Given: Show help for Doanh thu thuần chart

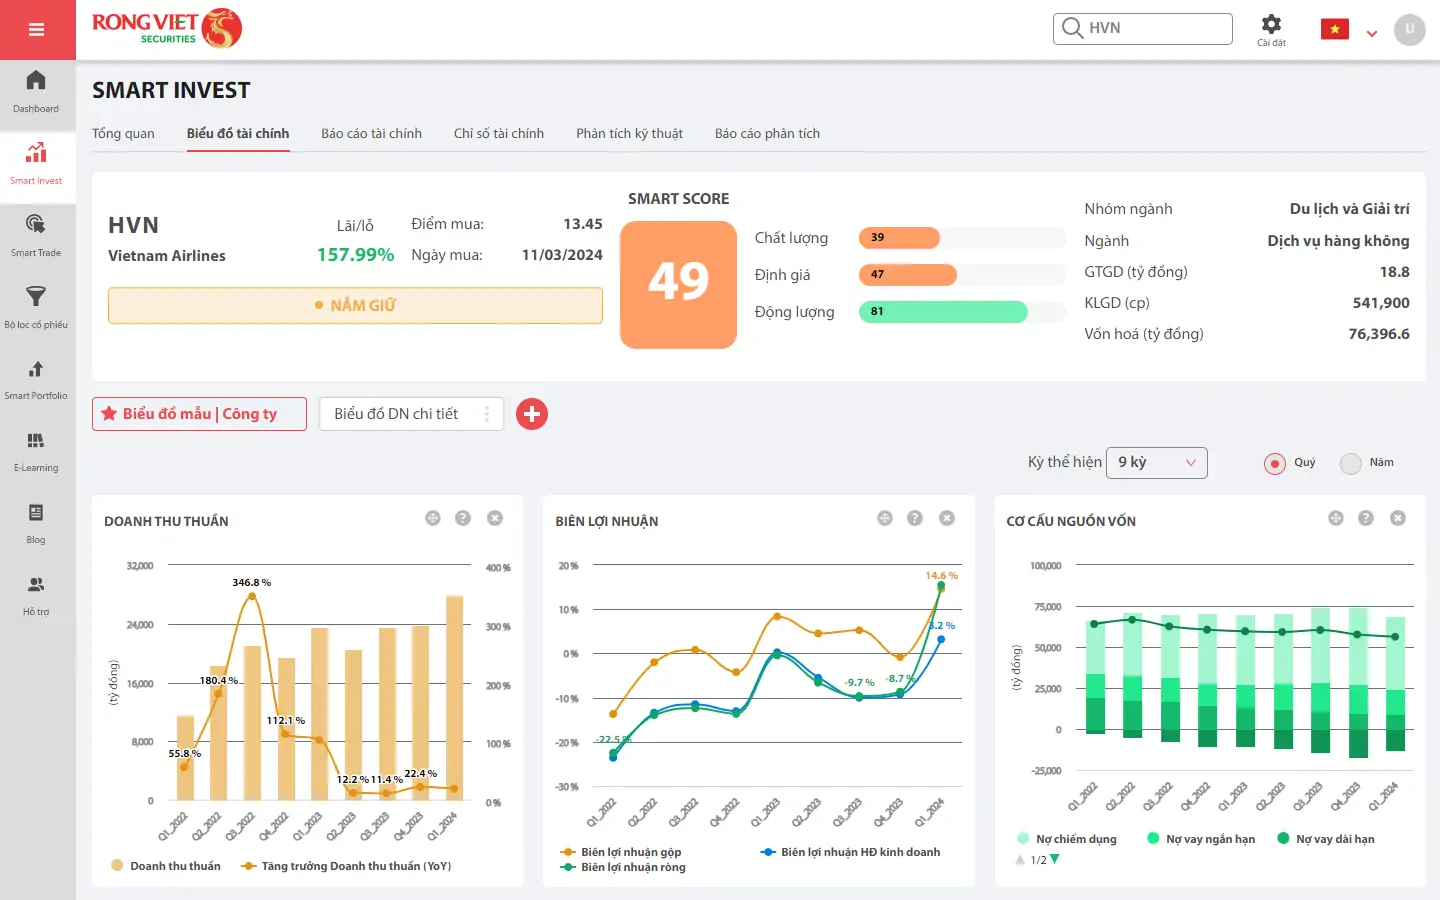Looking at the screenshot, I should [463, 518].
